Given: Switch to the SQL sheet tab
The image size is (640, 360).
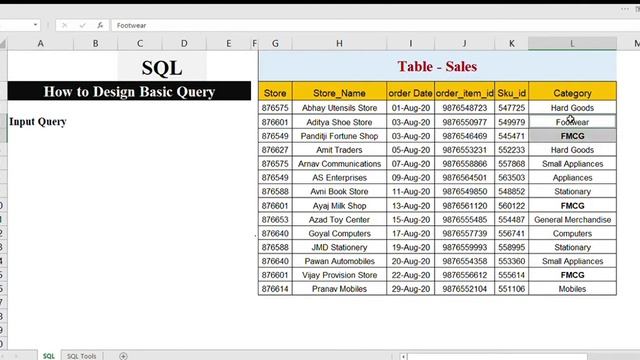Looking at the screenshot, I should (x=49, y=356).
